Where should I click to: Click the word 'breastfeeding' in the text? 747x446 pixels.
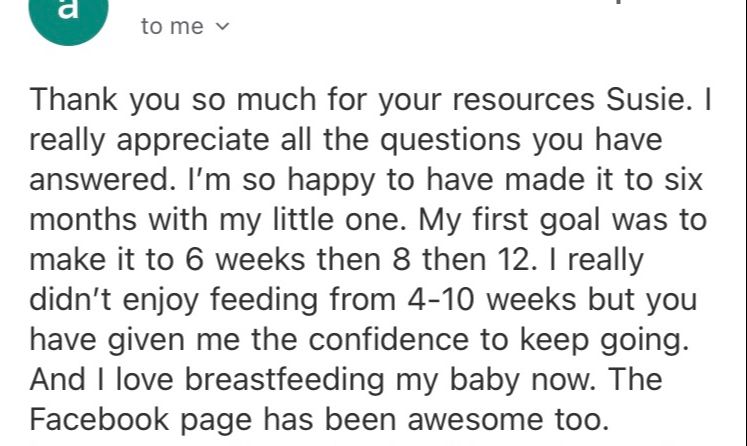[x=284, y=380]
